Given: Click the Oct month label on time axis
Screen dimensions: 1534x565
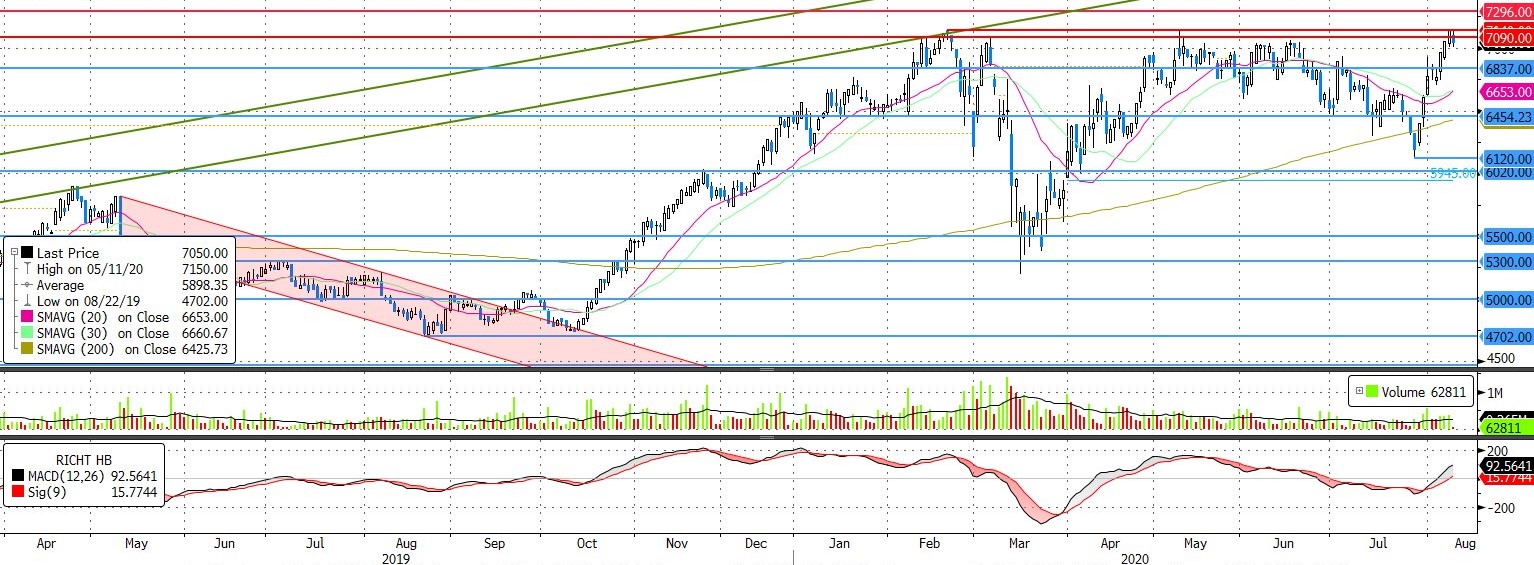Looking at the screenshot, I should click(587, 545).
